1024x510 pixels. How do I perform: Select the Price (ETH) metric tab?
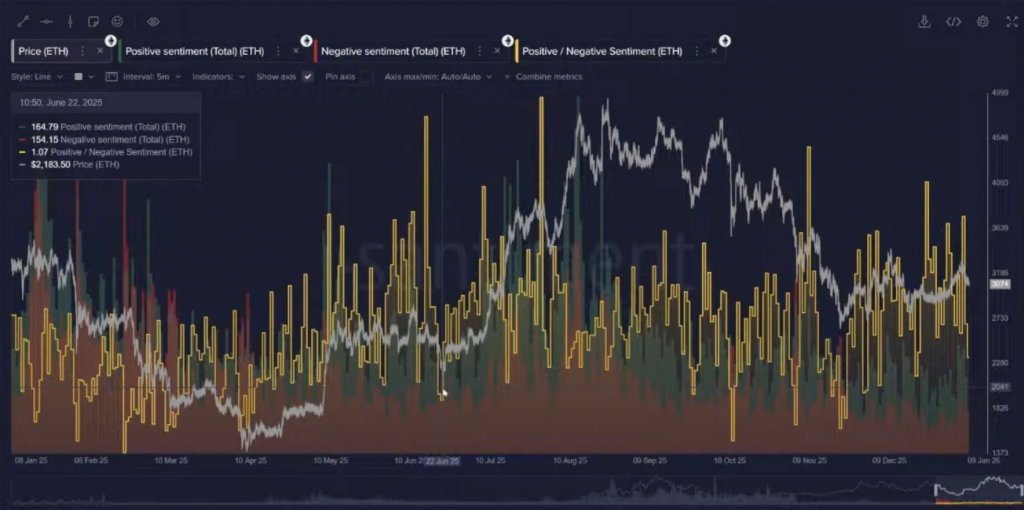(43, 51)
